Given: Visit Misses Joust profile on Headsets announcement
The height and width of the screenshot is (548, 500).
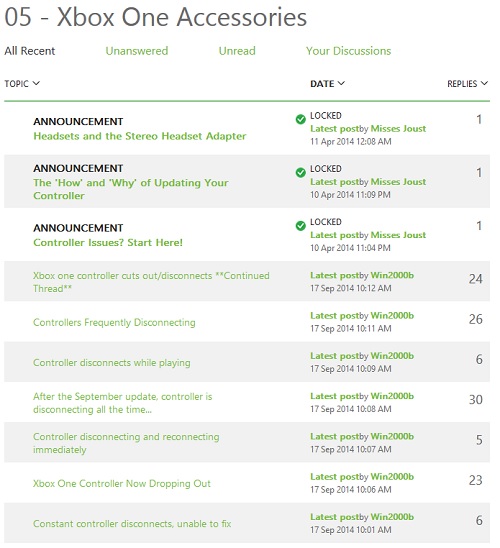Looking at the screenshot, I should point(398,129).
